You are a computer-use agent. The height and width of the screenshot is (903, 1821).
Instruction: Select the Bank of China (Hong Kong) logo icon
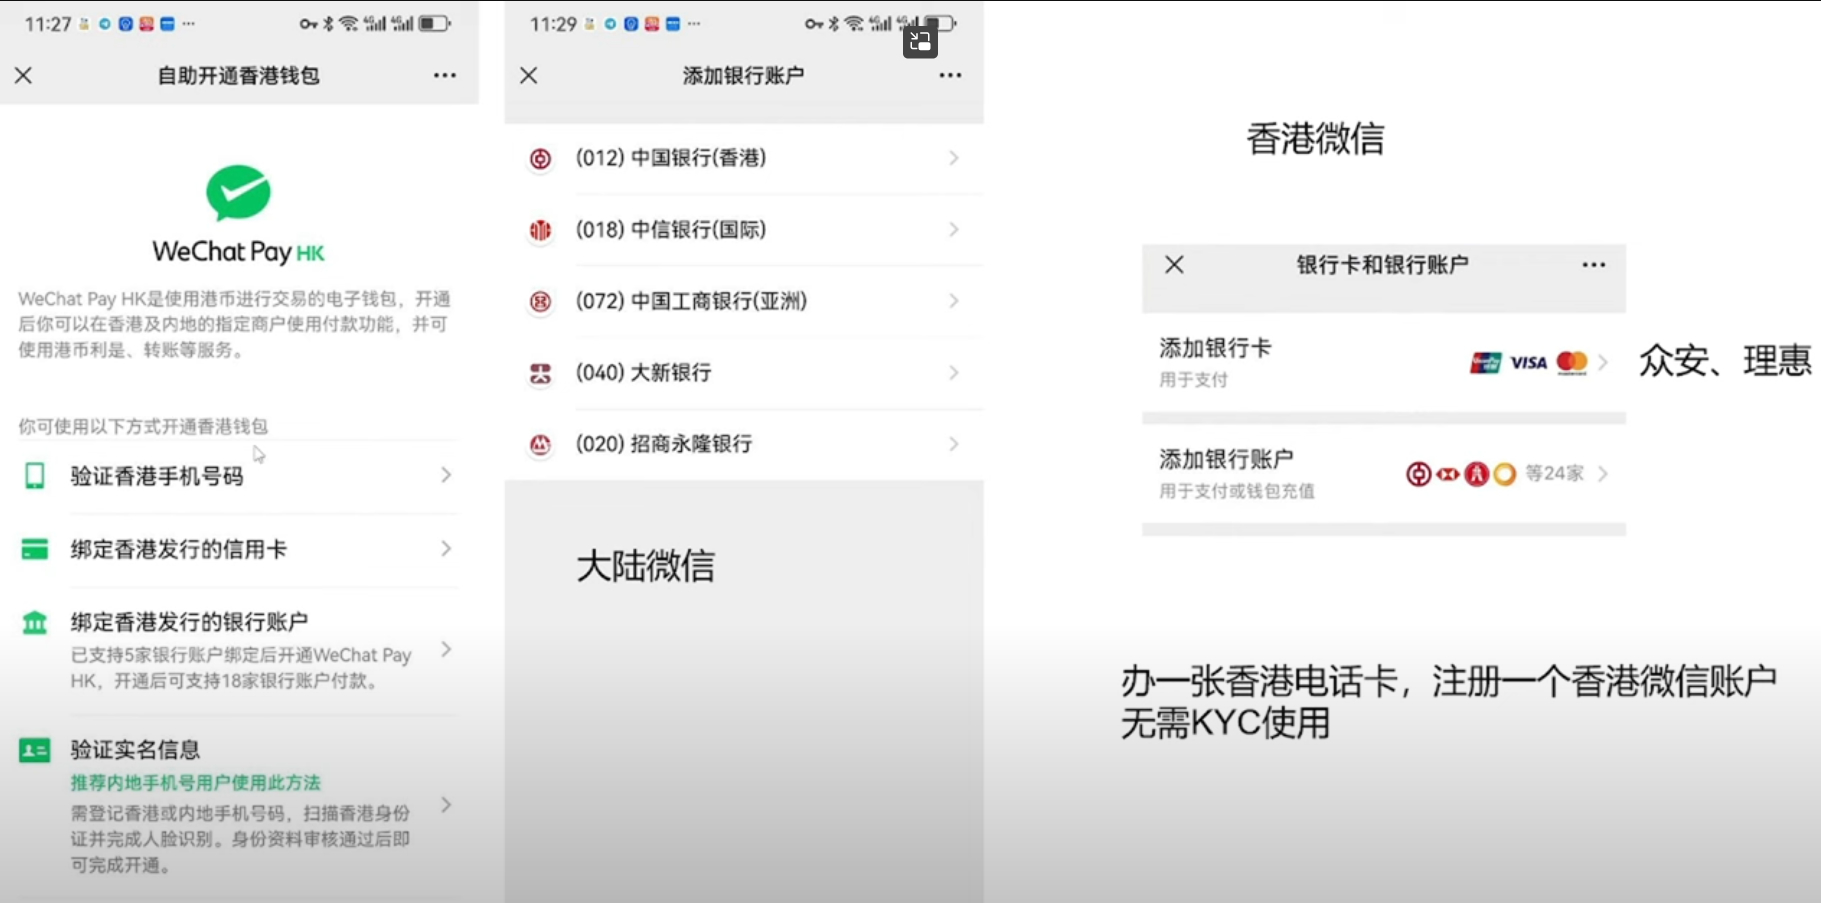click(x=540, y=158)
